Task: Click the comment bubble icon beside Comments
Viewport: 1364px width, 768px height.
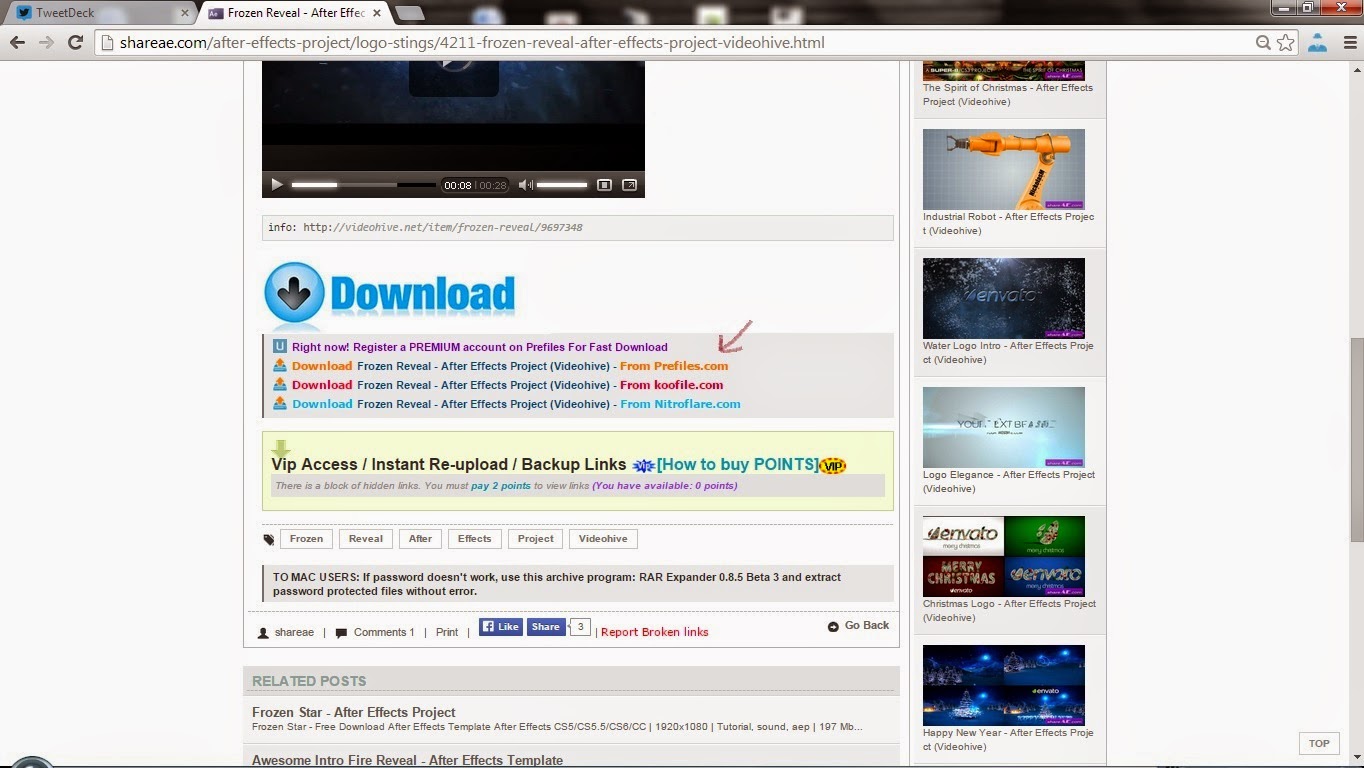Action: [x=342, y=633]
